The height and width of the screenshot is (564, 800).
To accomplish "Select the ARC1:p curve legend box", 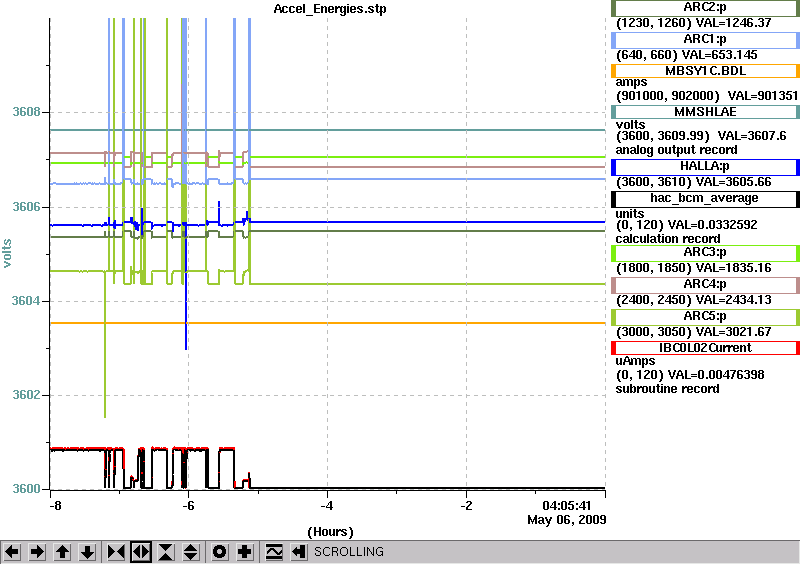I will pos(705,39).
